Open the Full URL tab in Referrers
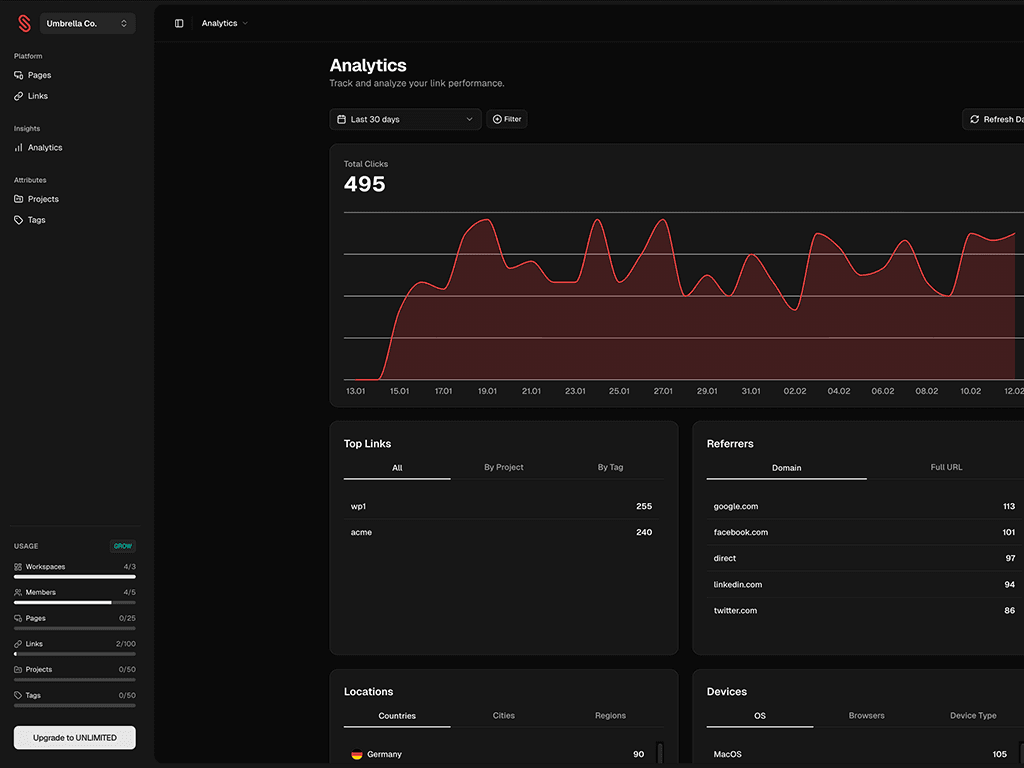Viewport: 1024px width, 768px height. (x=946, y=466)
